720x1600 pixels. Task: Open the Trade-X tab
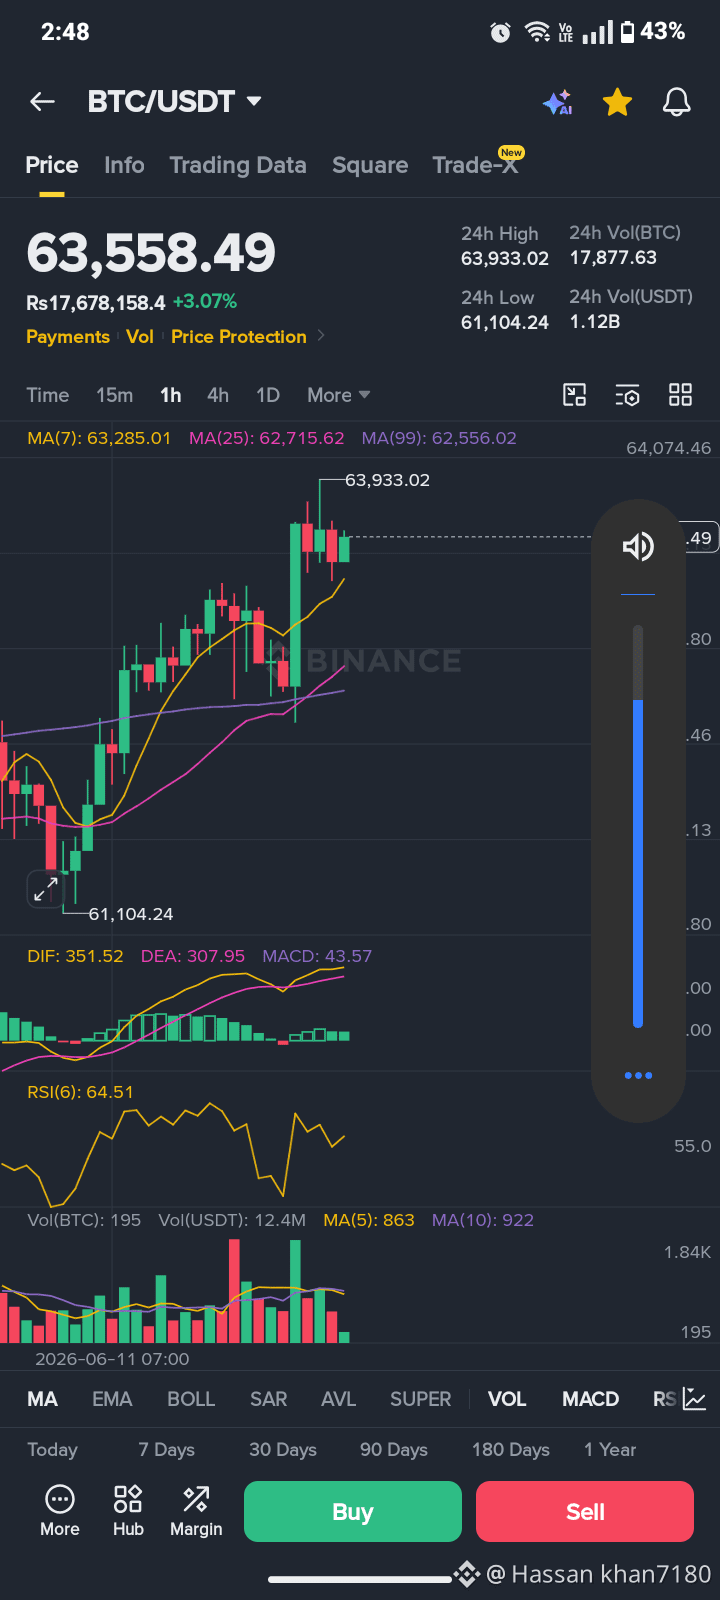tap(476, 165)
